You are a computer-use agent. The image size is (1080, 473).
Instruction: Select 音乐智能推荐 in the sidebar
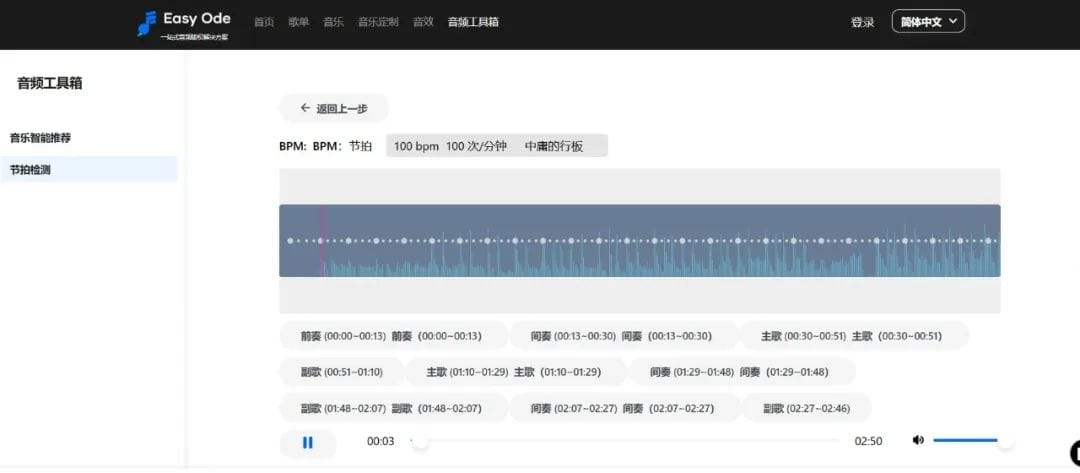[40, 138]
